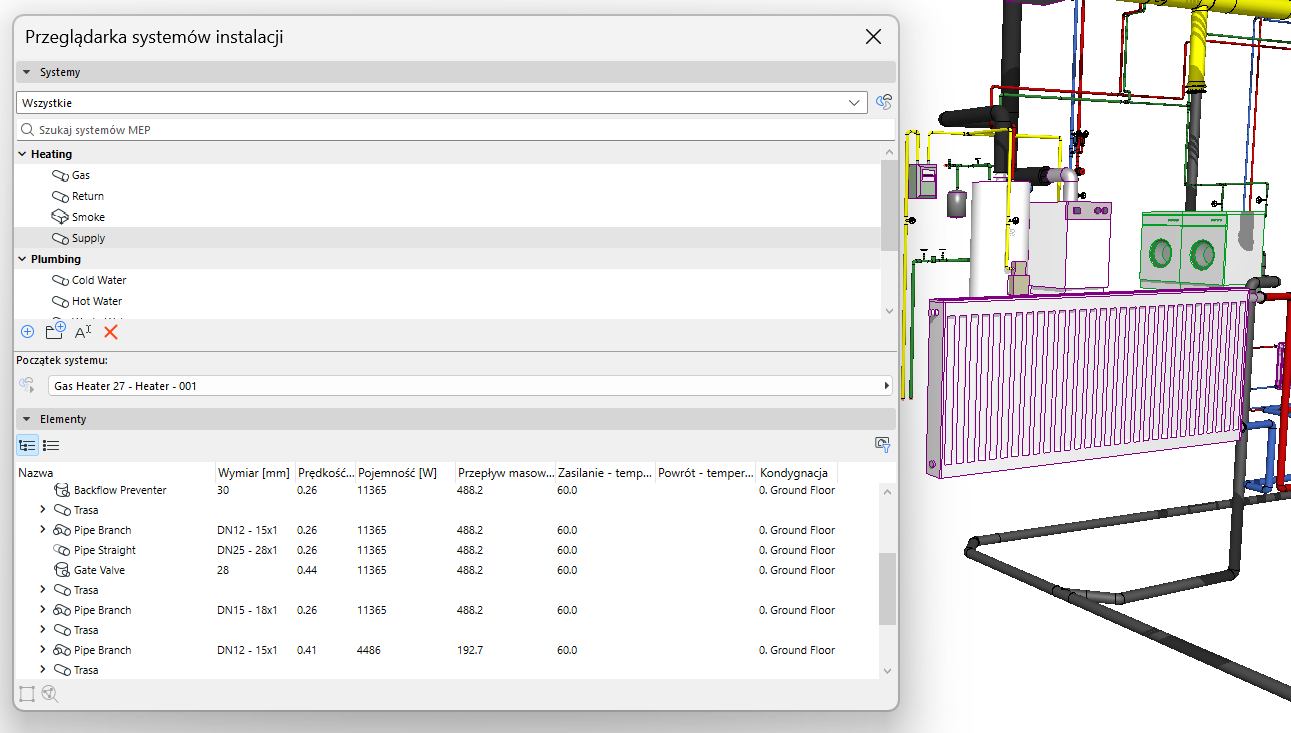The height and width of the screenshot is (733, 1291).
Task: Select the Pipe Straight element row
Action: [x=447, y=550]
